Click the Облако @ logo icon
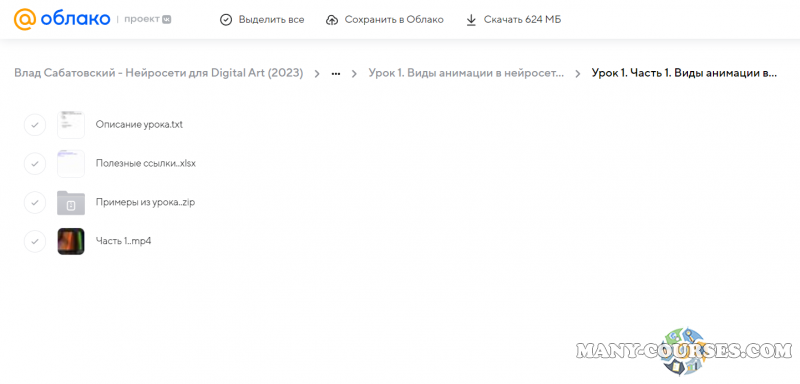Viewport: 800px width, 384px height. click(24, 19)
